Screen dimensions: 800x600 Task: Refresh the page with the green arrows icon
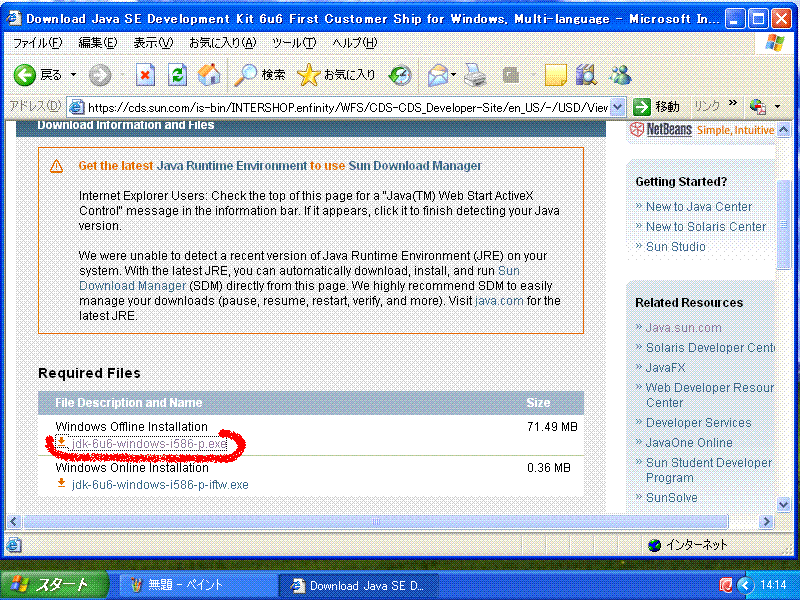point(177,76)
